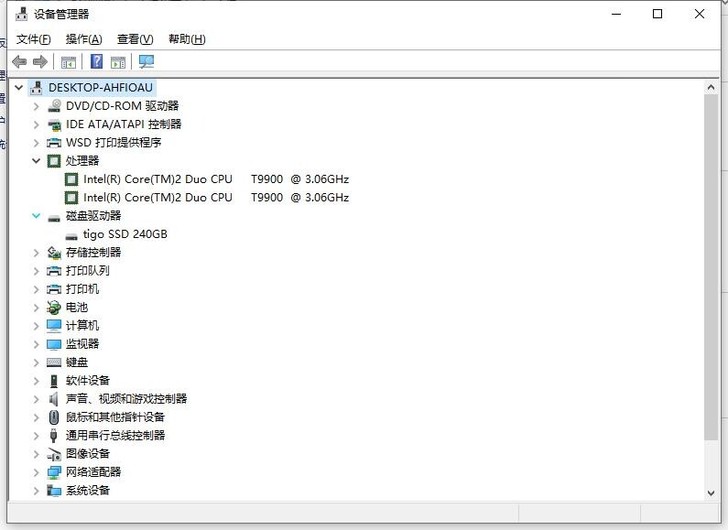This screenshot has height=530, width=728.
Task: Open the 帮助(H) menu
Action: click(187, 39)
